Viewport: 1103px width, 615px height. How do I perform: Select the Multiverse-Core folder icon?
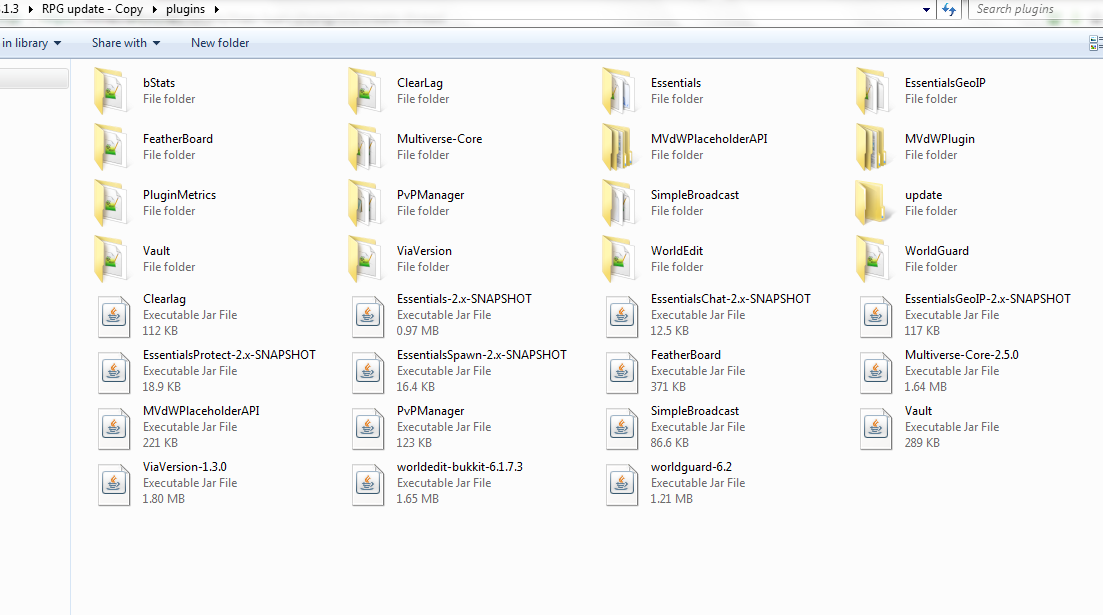(x=365, y=147)
